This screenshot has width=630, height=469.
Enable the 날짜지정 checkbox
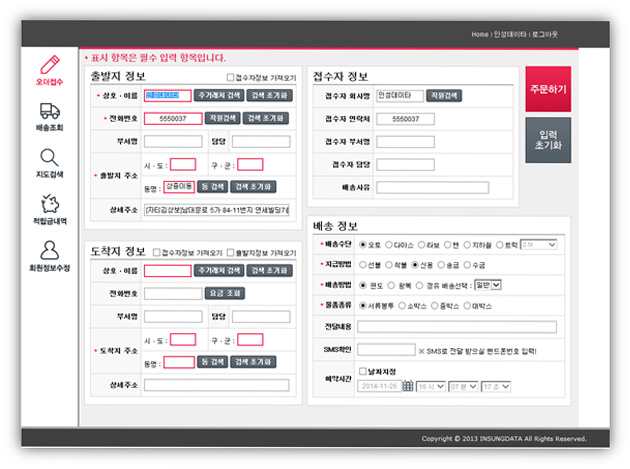tap(363, 371)
